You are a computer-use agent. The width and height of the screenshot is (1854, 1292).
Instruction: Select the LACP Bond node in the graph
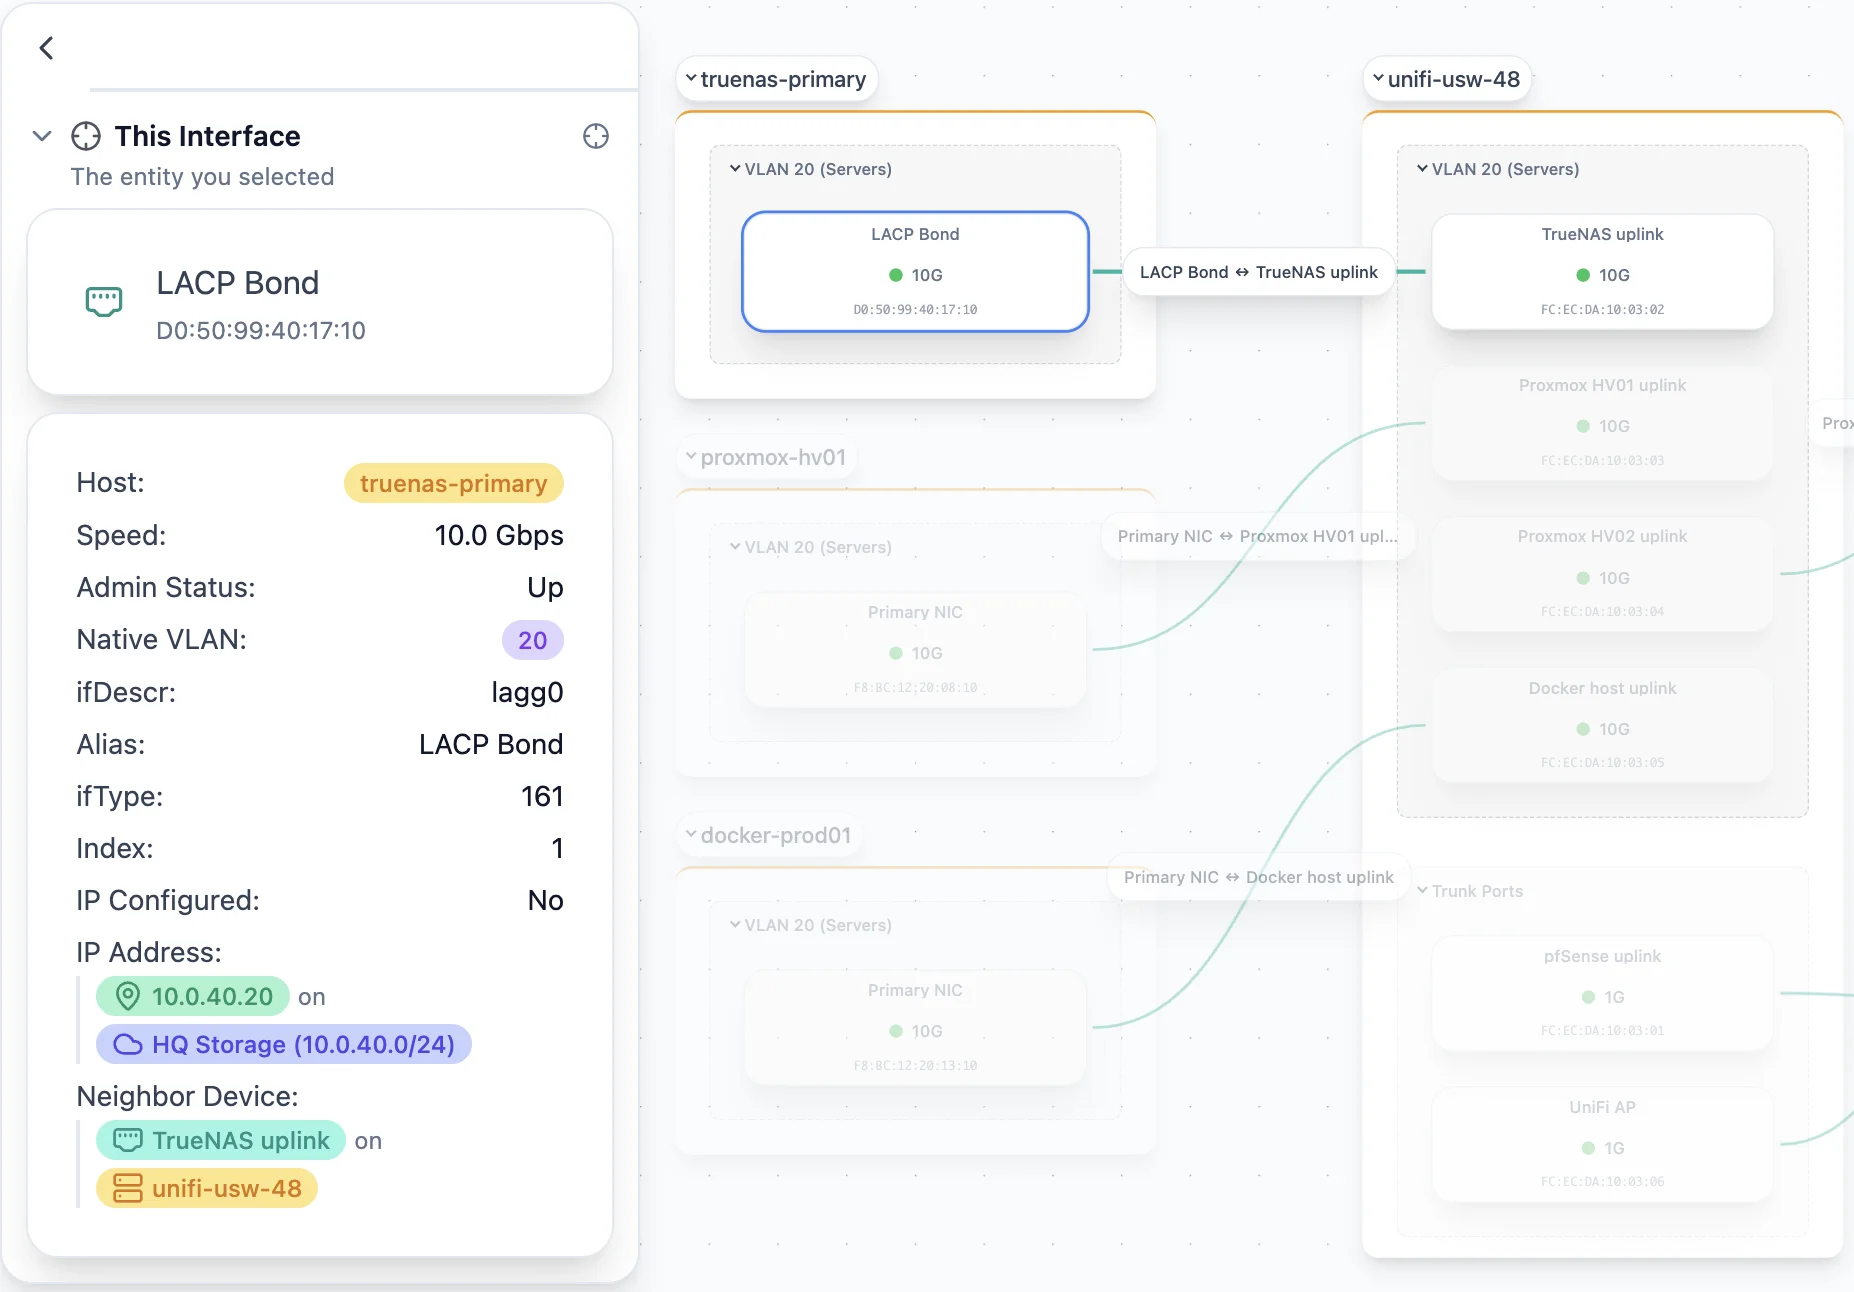[x=915, y=271]
